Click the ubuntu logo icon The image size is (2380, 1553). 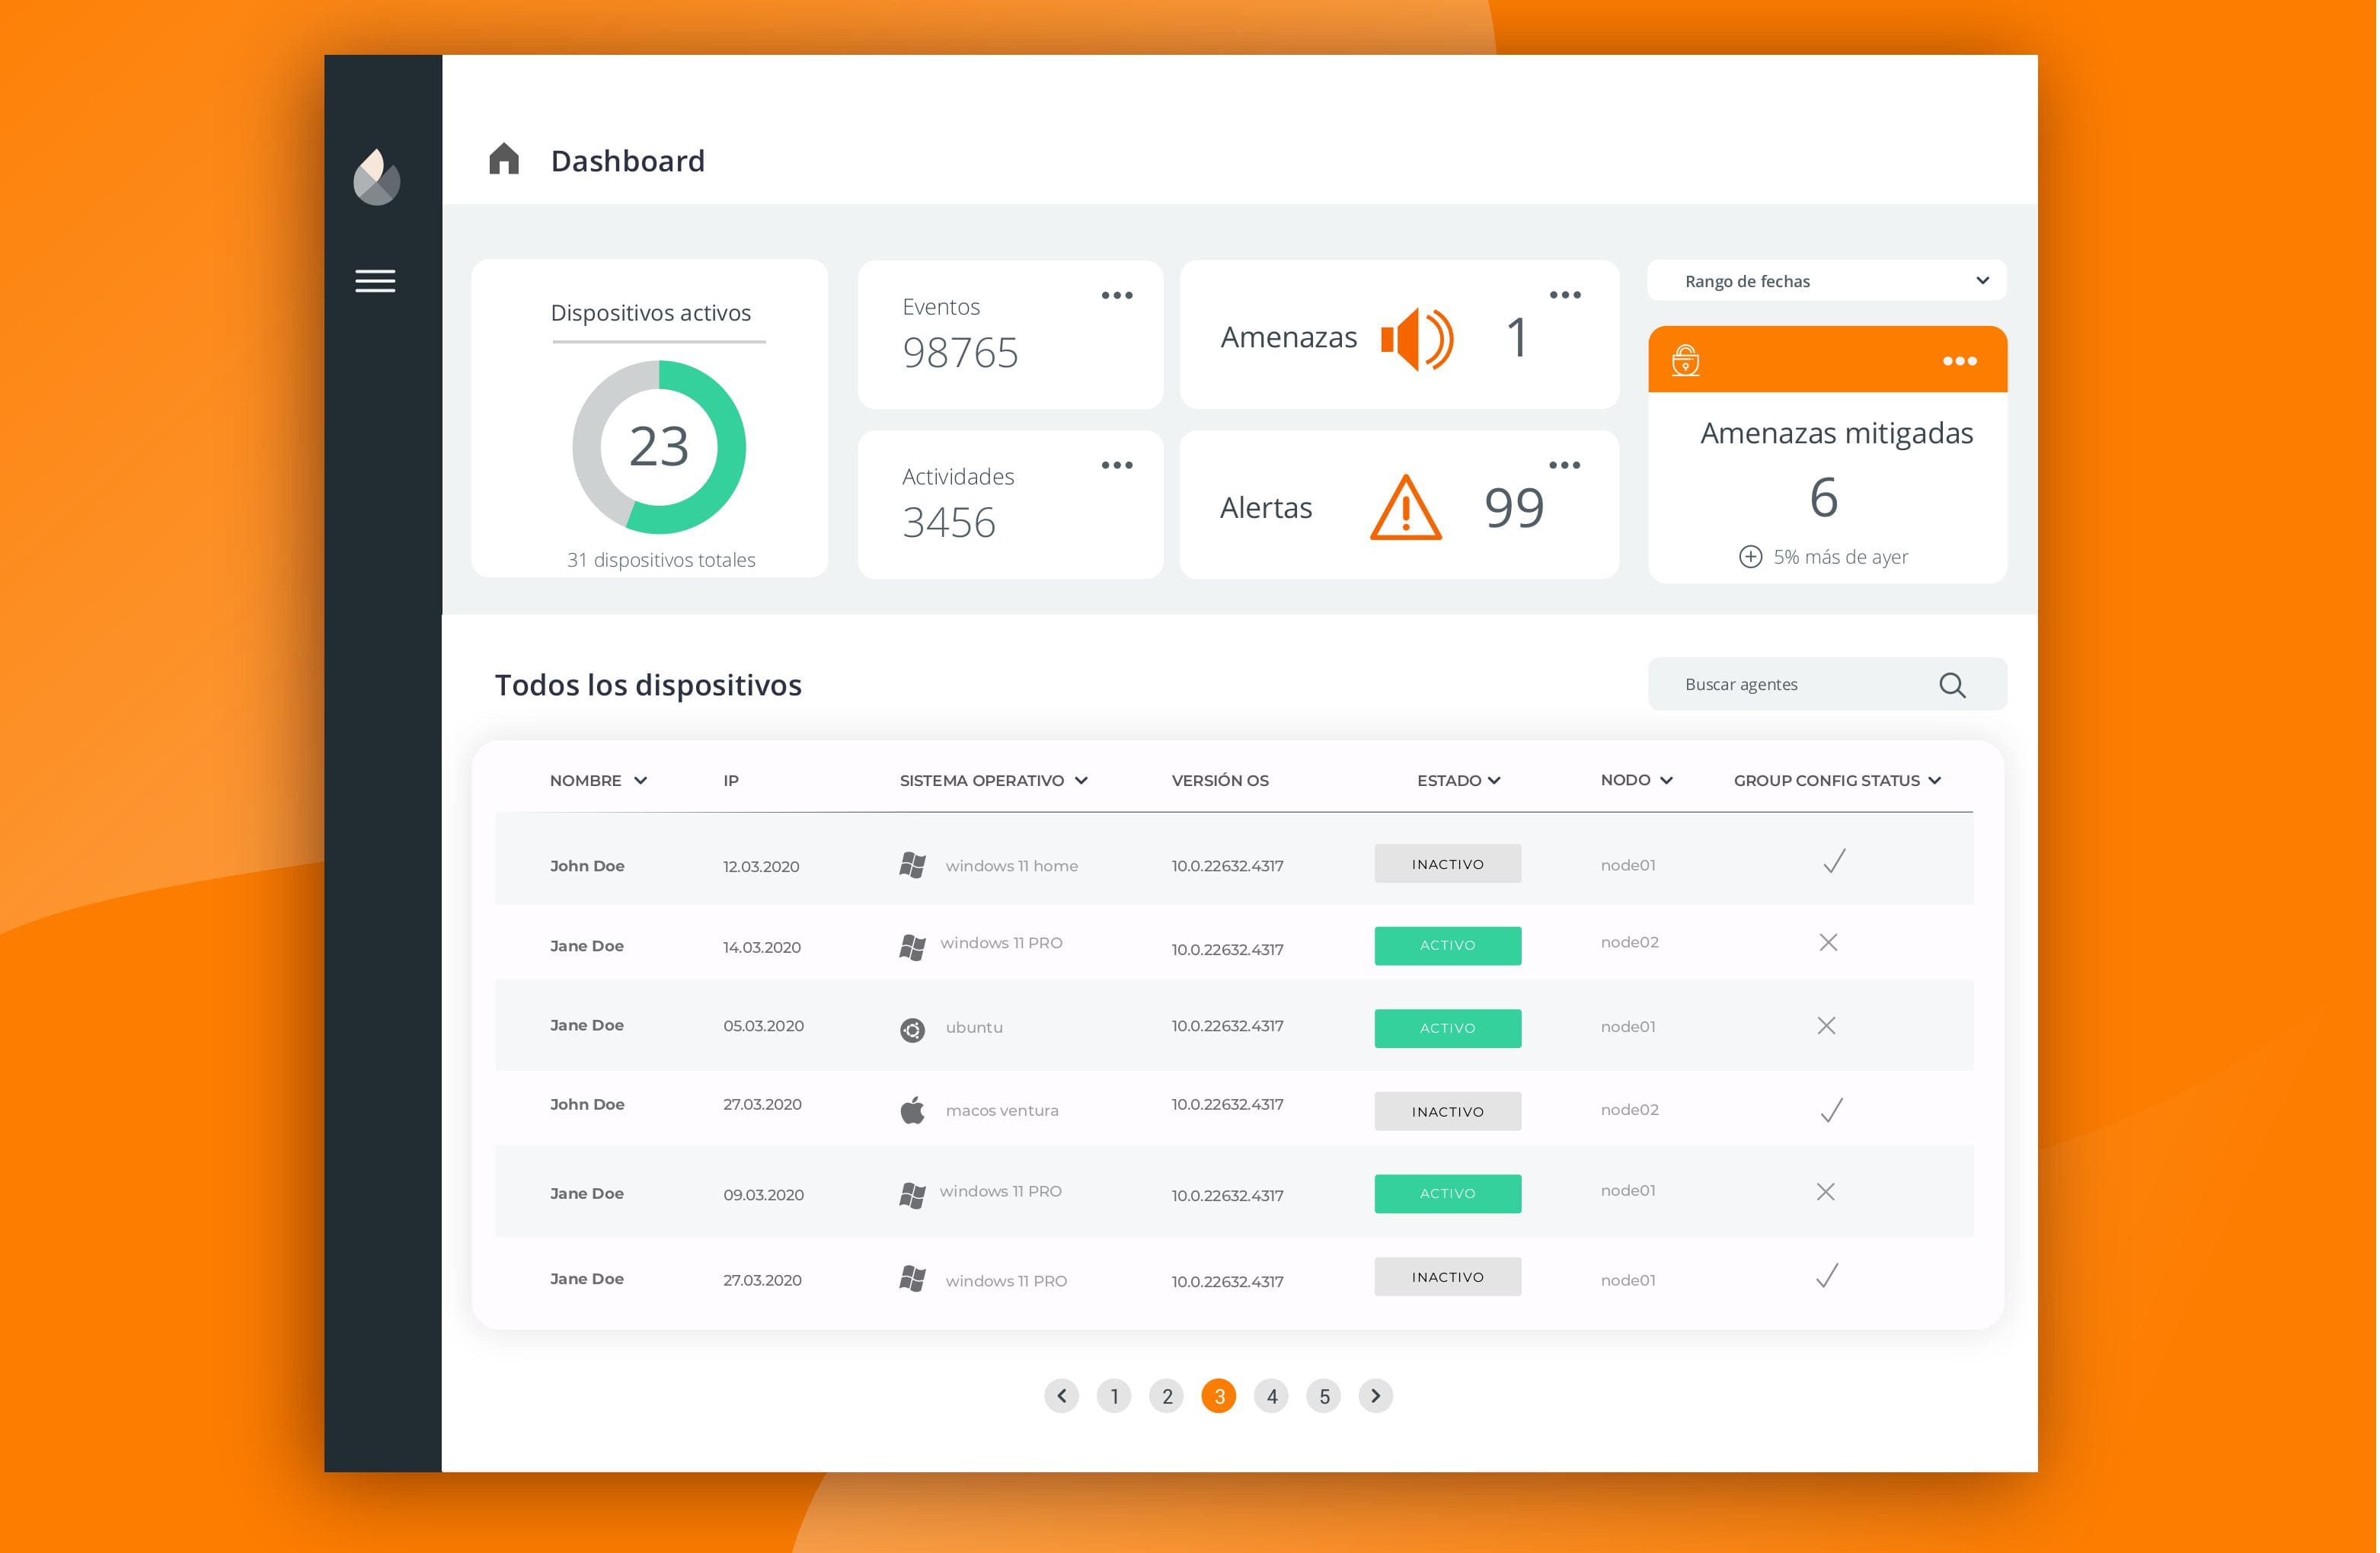[x=912, y=1029]
